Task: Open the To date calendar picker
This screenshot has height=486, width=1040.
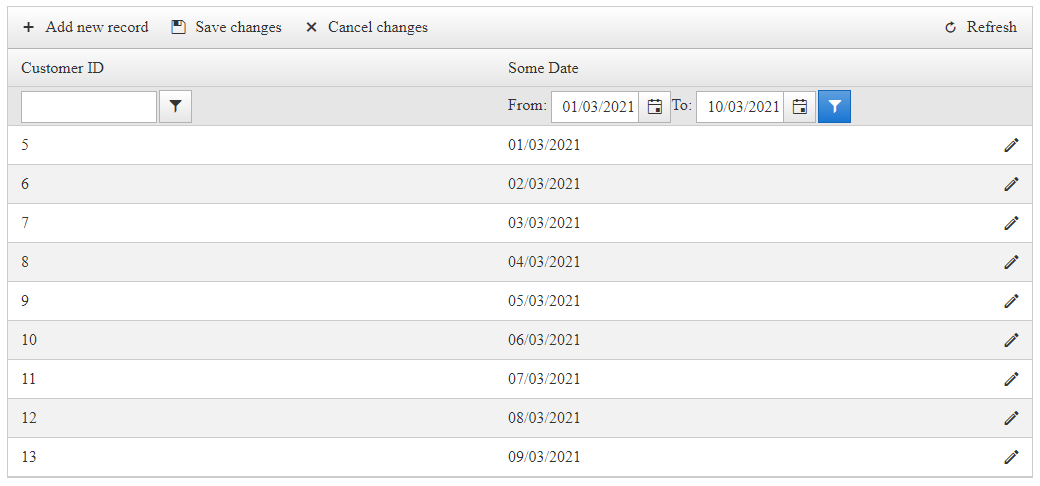Action: click(800, 107)
